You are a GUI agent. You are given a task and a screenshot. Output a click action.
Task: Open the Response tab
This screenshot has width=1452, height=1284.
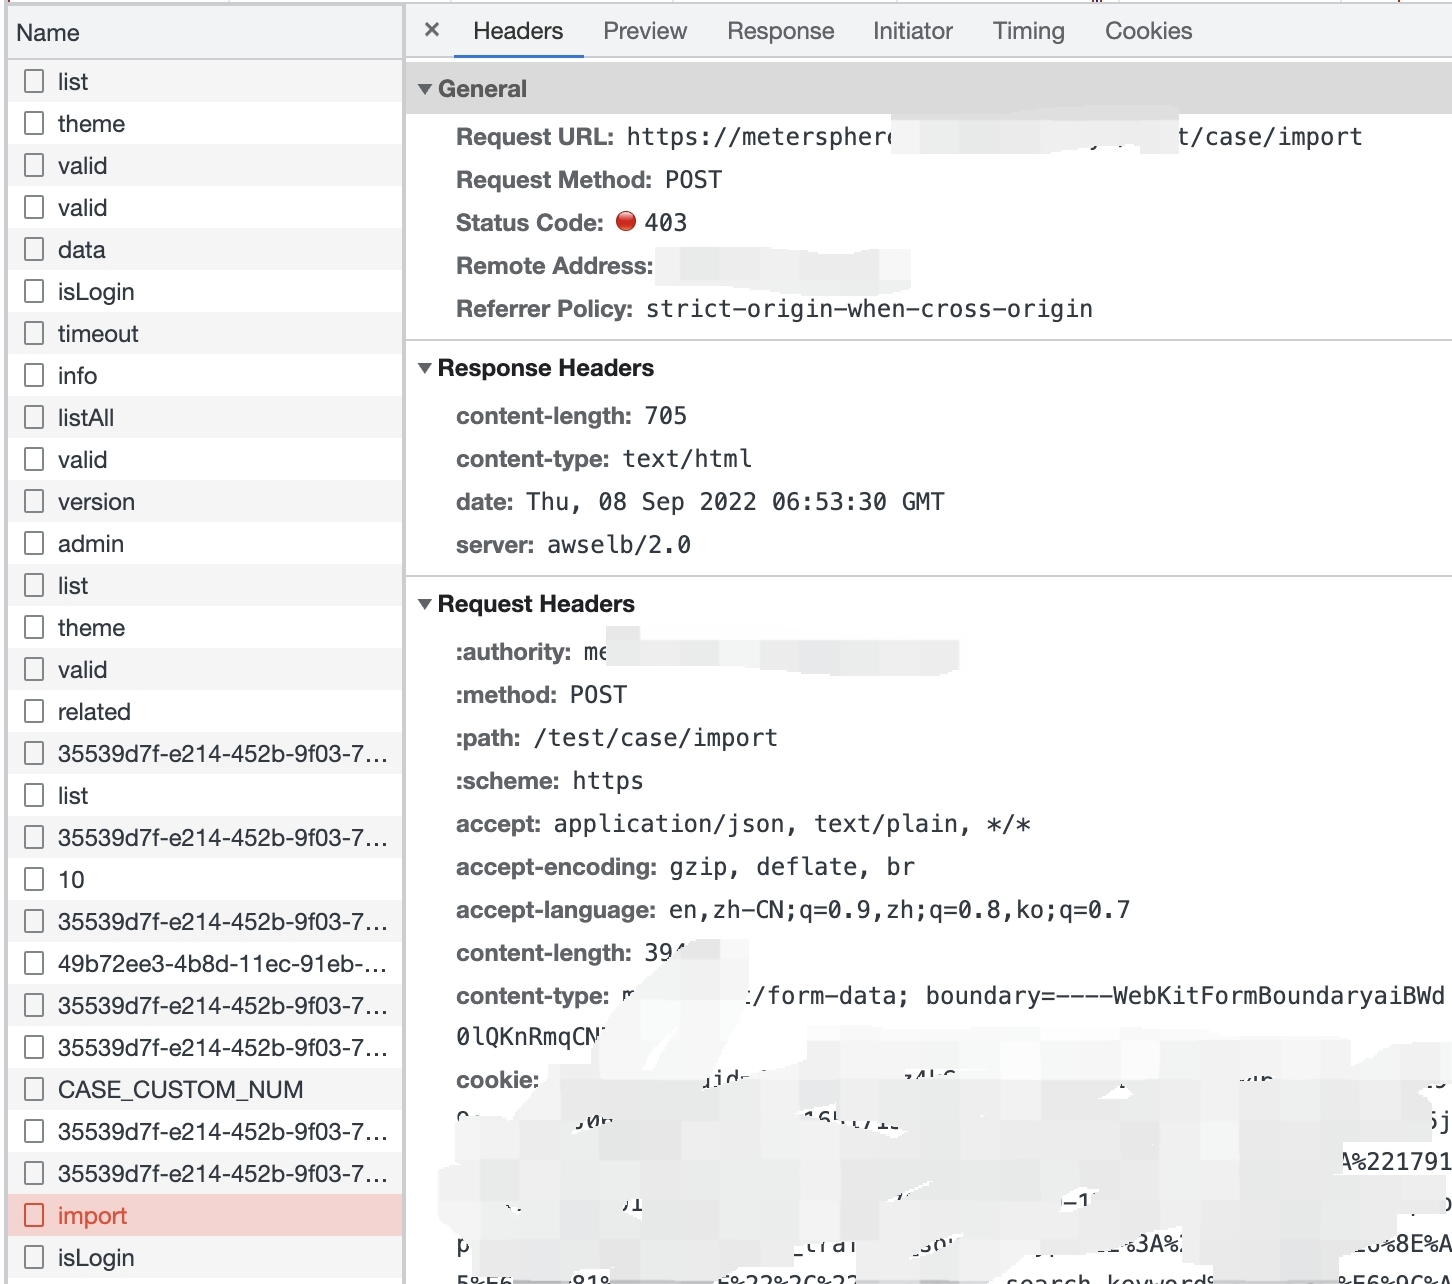click(x=780, y=31)
